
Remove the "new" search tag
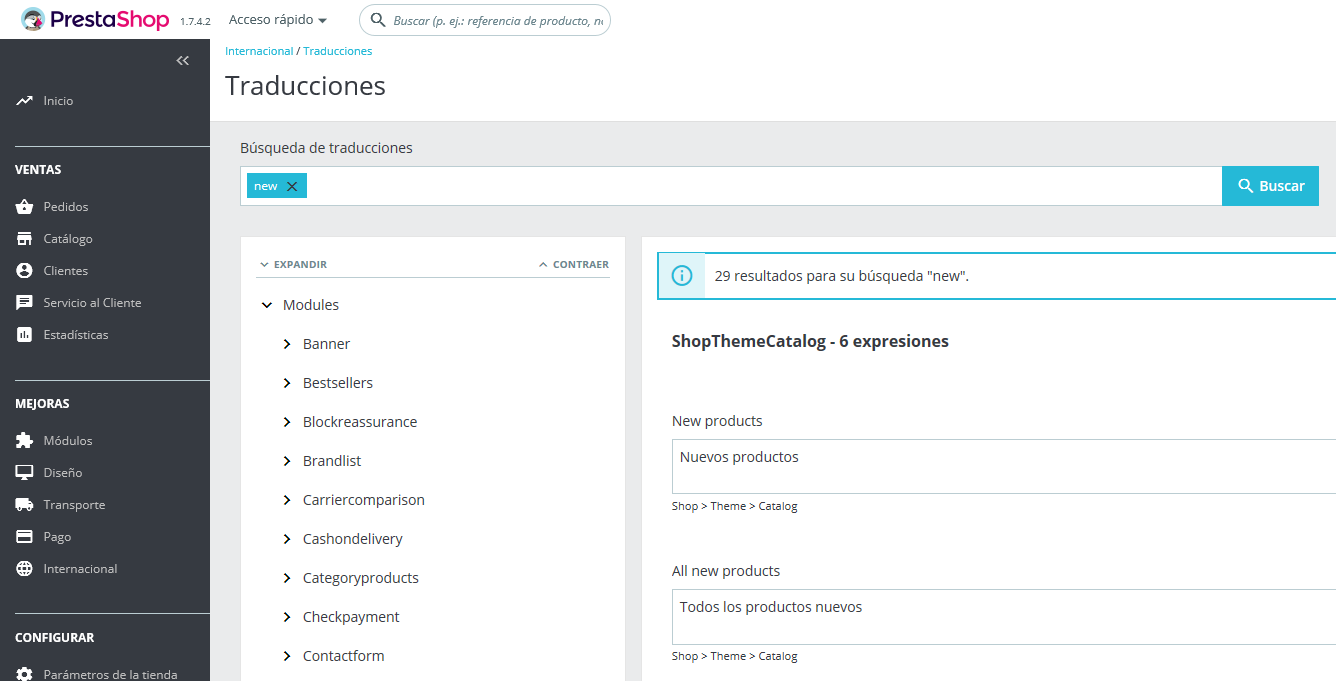[292, 187]
